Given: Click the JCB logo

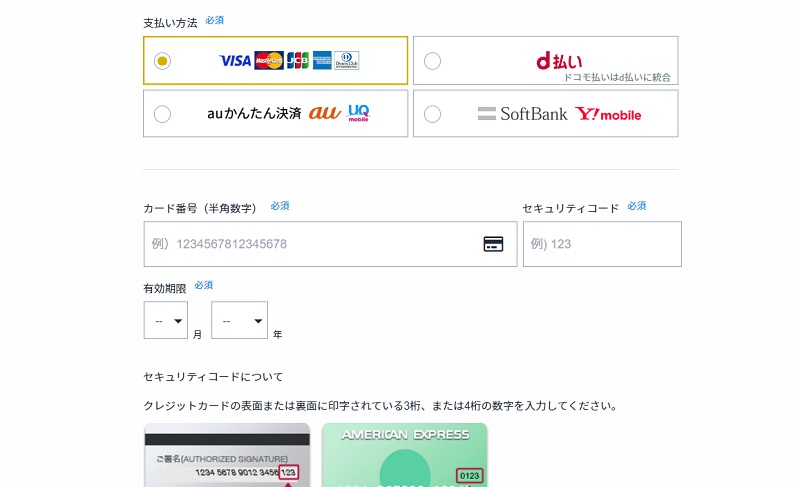Looking at the screenshot, I should click(x=298, y=61).
